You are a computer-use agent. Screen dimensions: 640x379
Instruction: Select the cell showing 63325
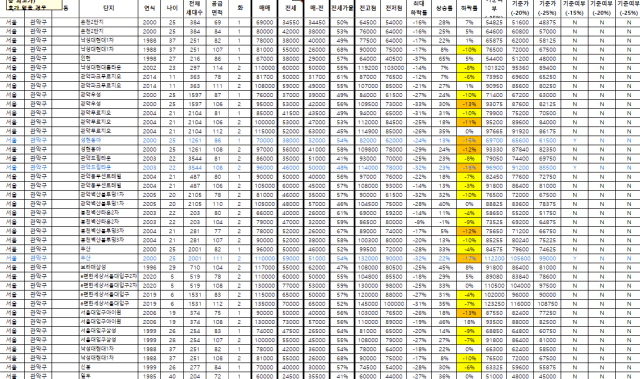pos(494,367)
